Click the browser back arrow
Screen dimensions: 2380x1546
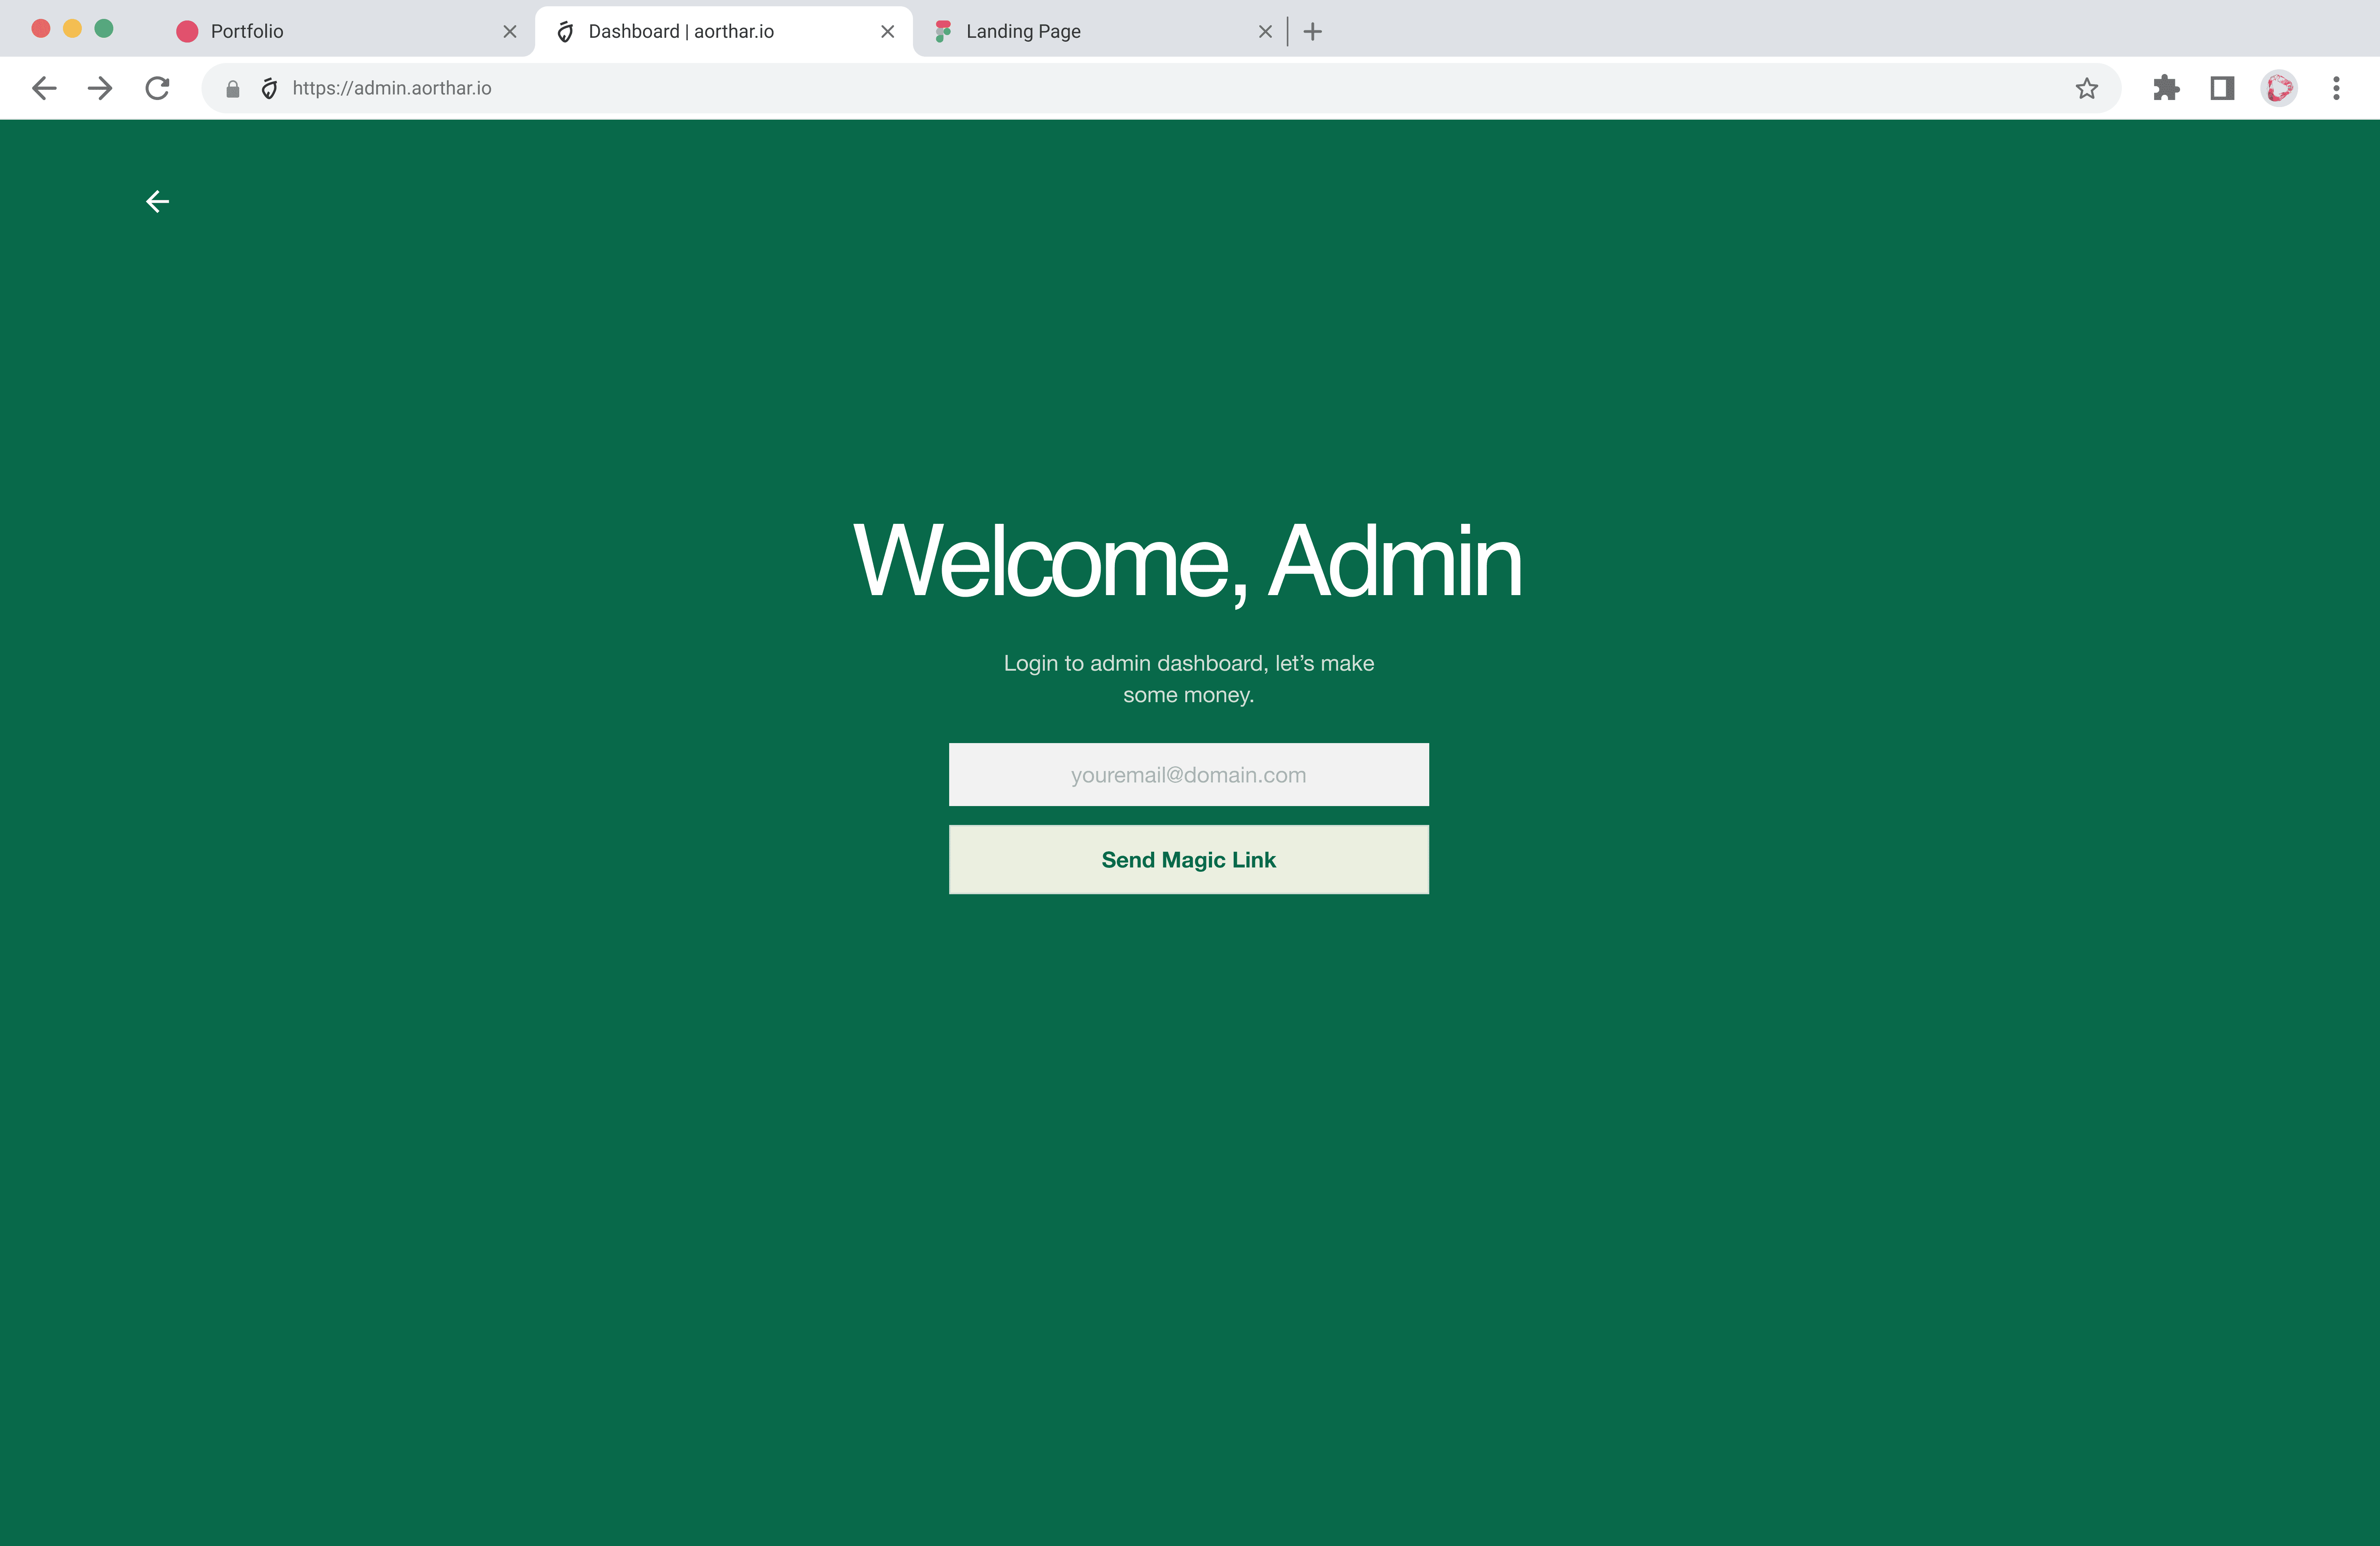[x=44, y=88]
